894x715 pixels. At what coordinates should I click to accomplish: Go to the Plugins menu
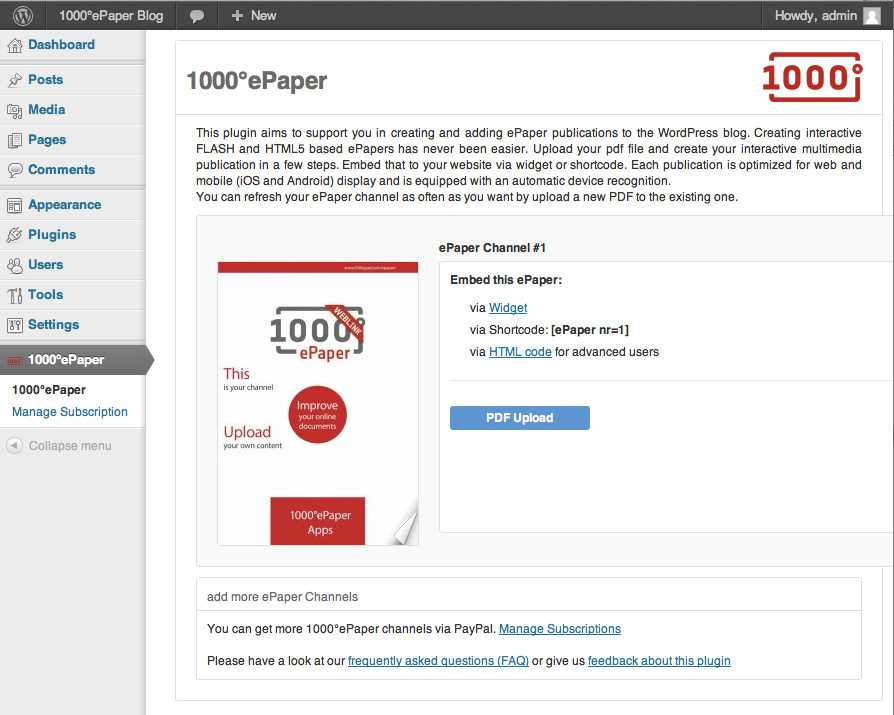coord(52,235)
